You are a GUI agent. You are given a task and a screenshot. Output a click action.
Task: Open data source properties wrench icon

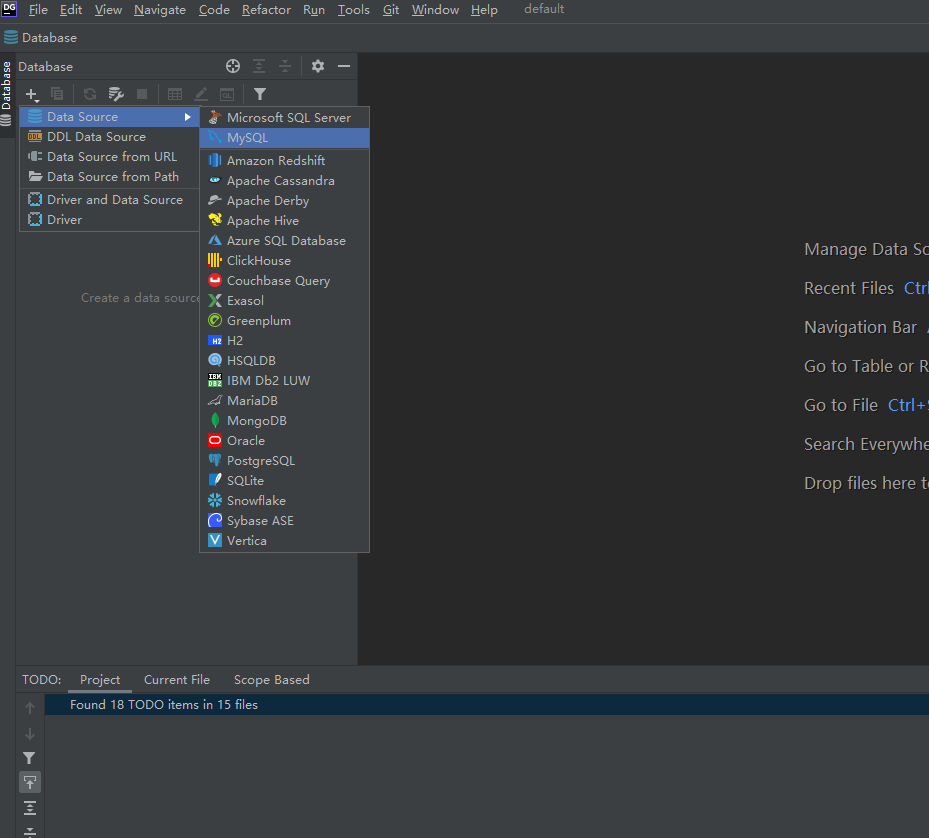(116, 94)
